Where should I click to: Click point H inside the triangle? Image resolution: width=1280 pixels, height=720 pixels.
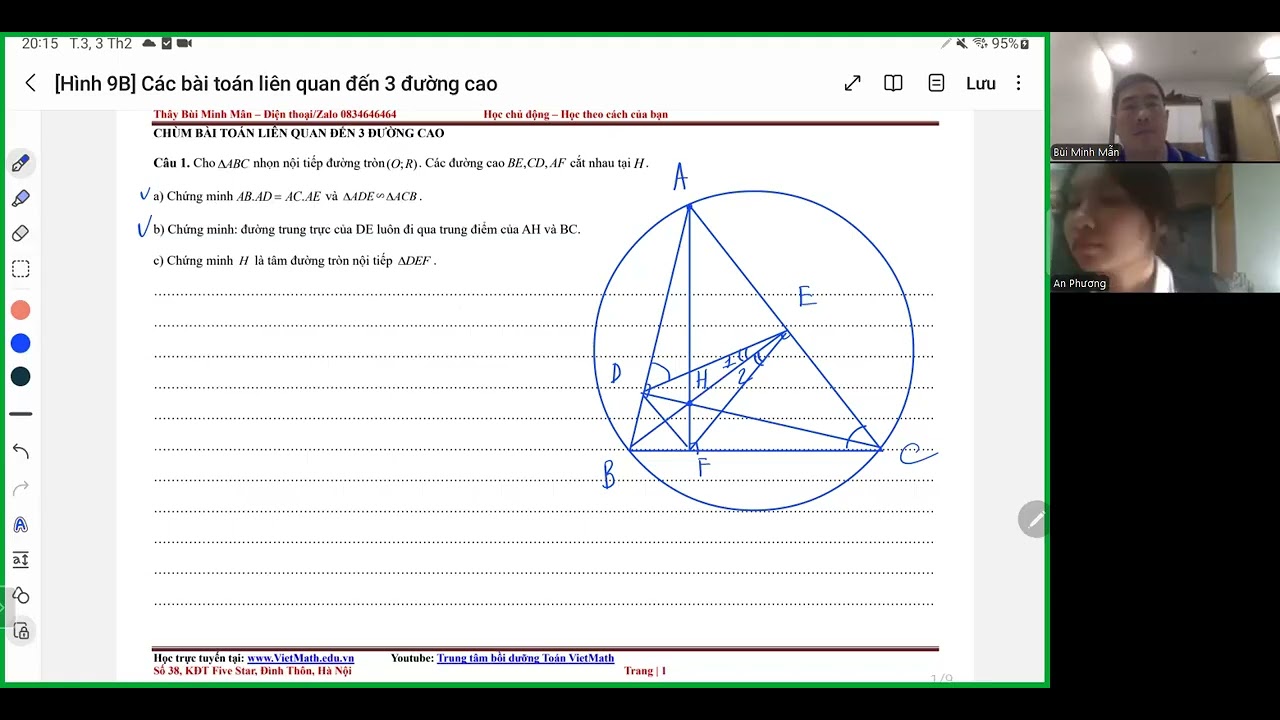tap(689, 402)
